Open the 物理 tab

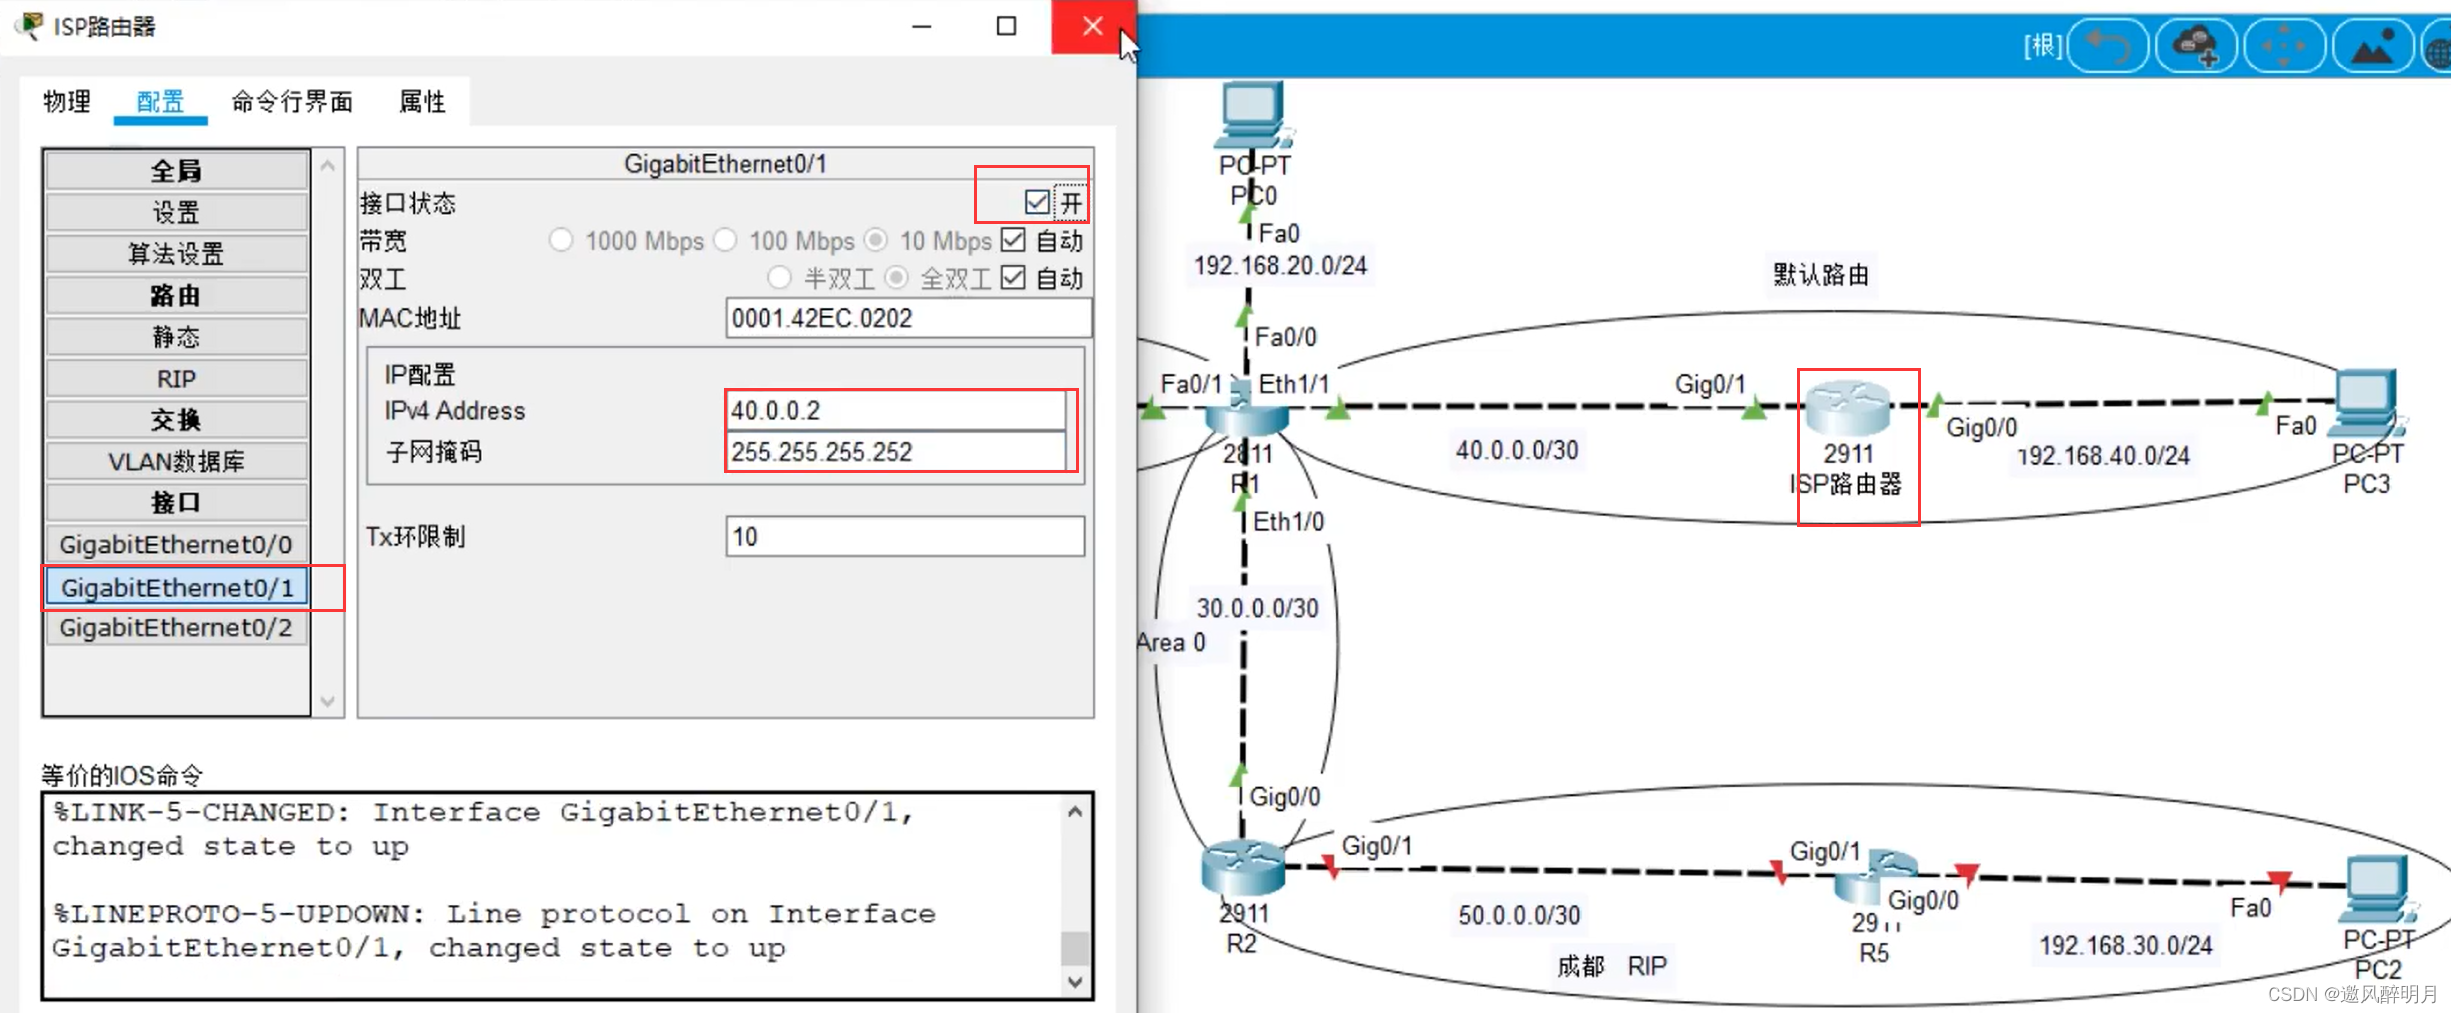(67, 101)
